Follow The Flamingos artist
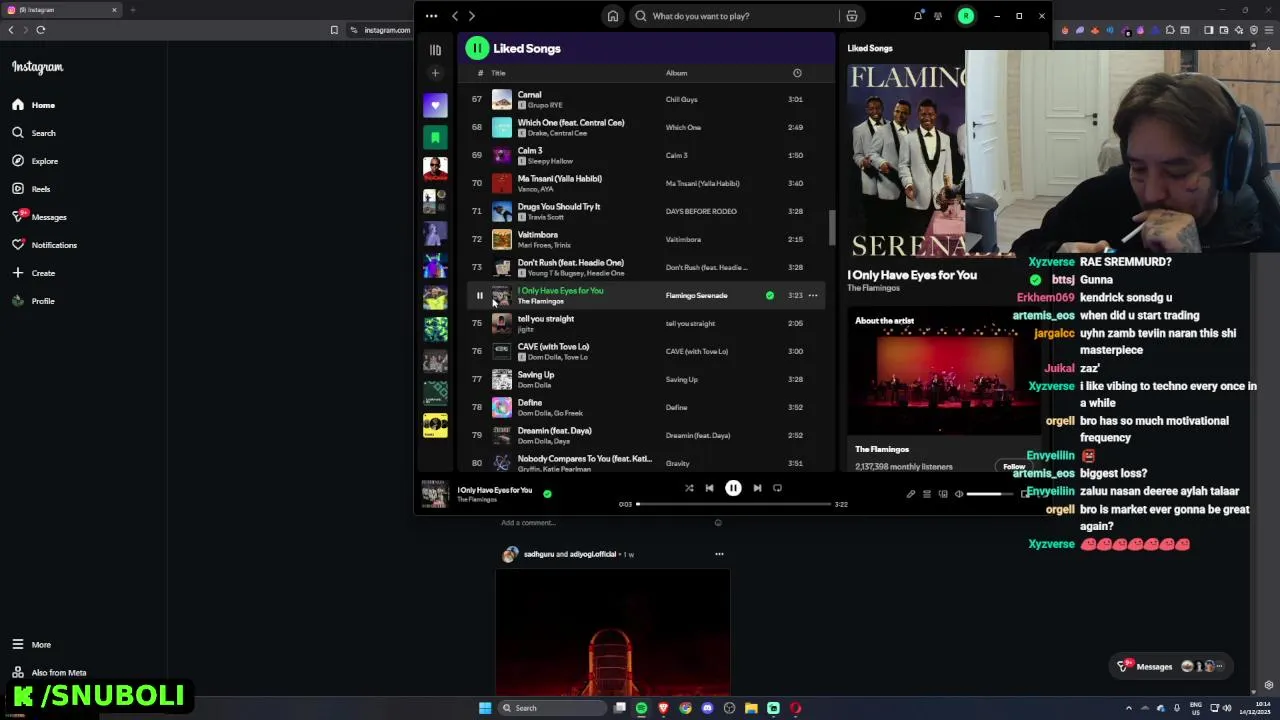 tap(1014, 467)
